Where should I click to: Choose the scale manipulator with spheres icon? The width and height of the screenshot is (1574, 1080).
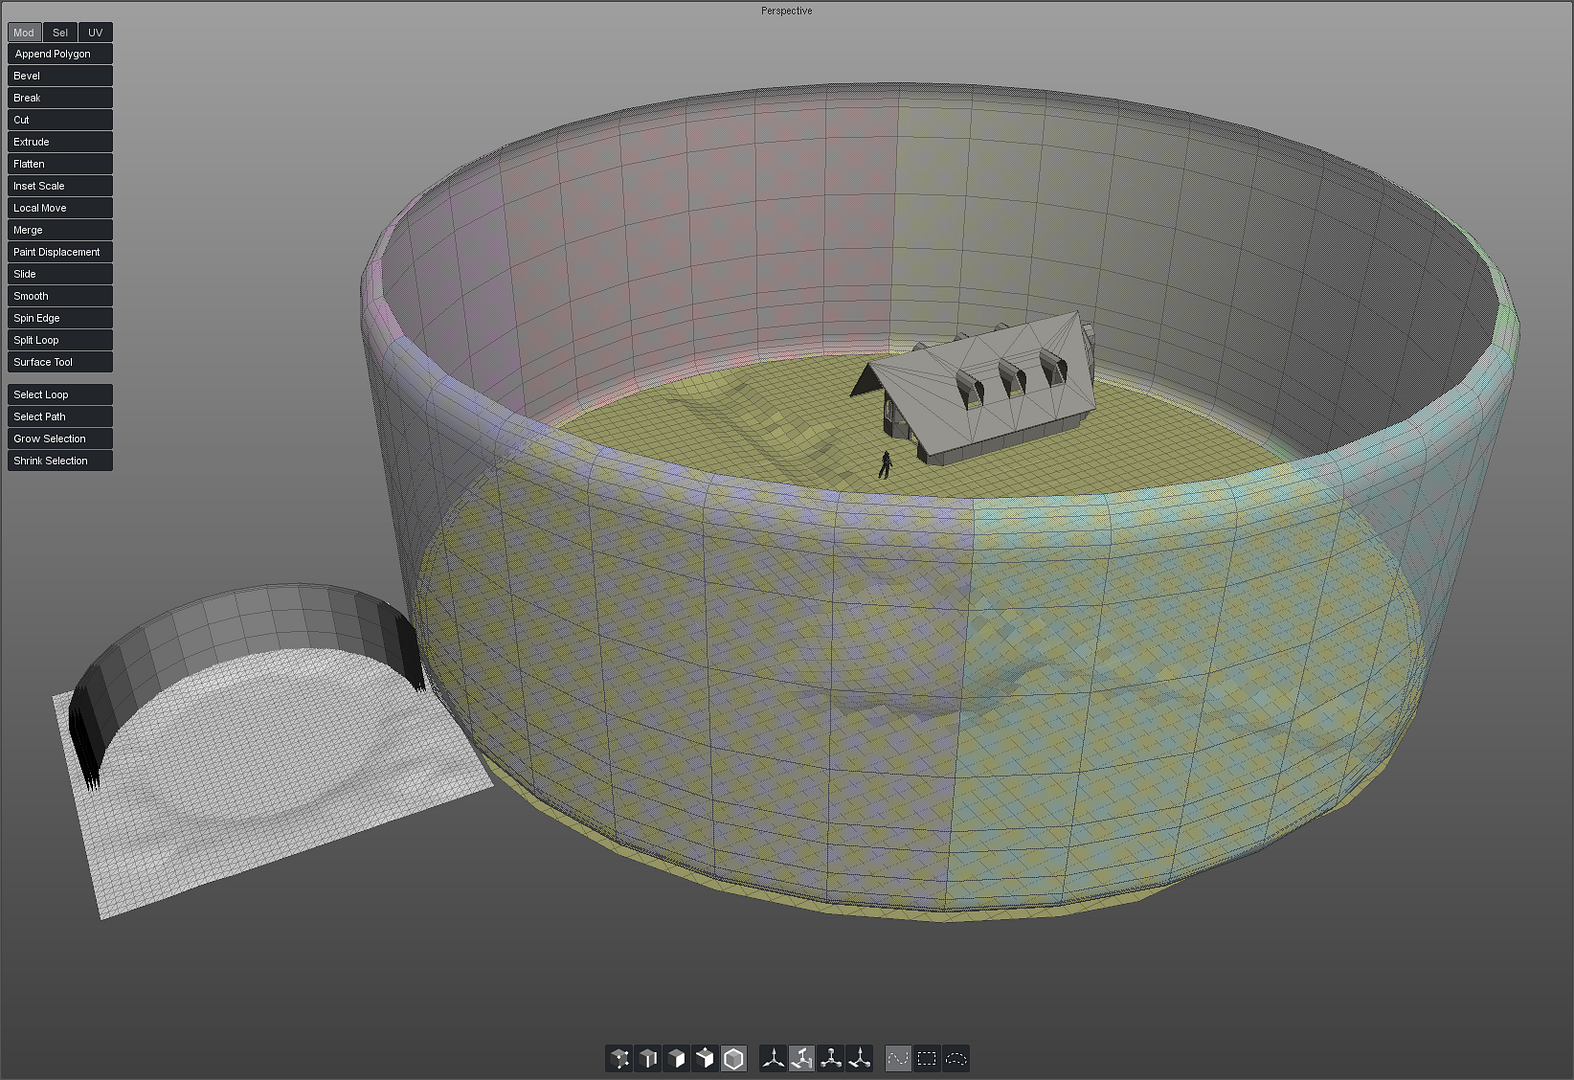830,1058
